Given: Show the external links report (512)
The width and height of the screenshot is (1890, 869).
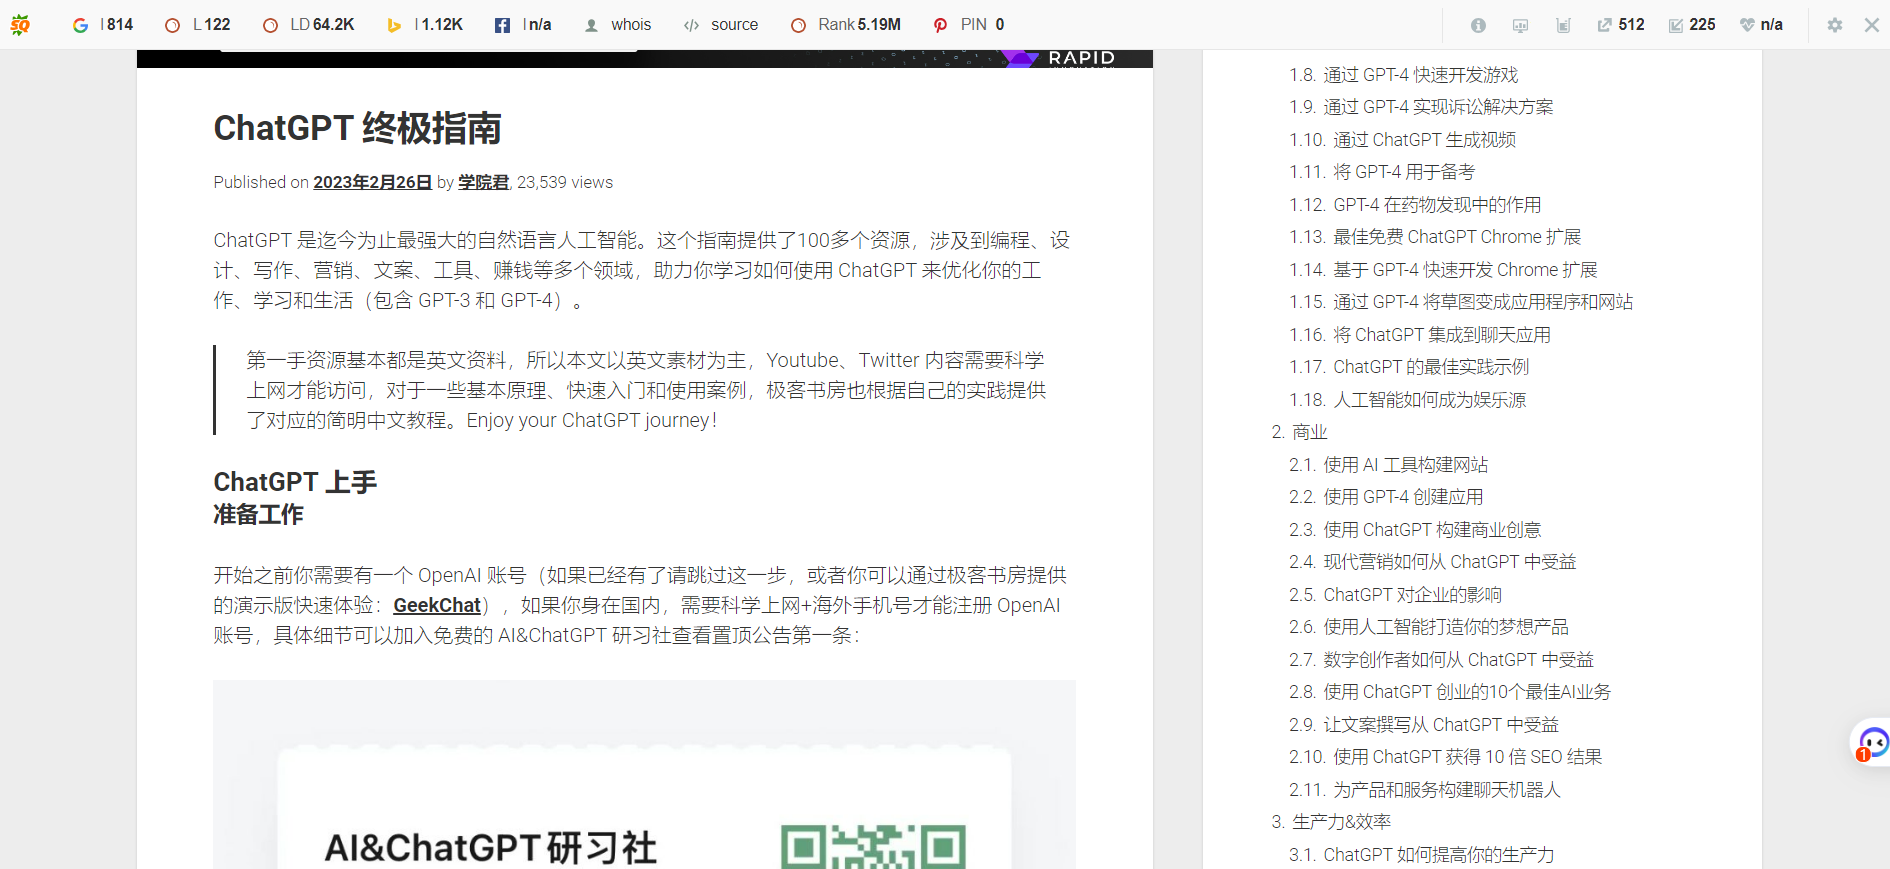Looking at the screenshot, I should tap(1621, 25).
